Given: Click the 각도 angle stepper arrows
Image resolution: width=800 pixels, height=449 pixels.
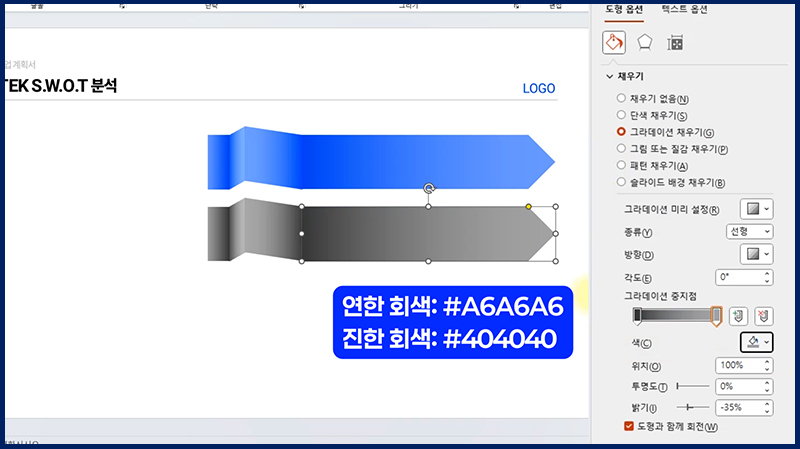Looking at the screenshot, I should (767, 278).
